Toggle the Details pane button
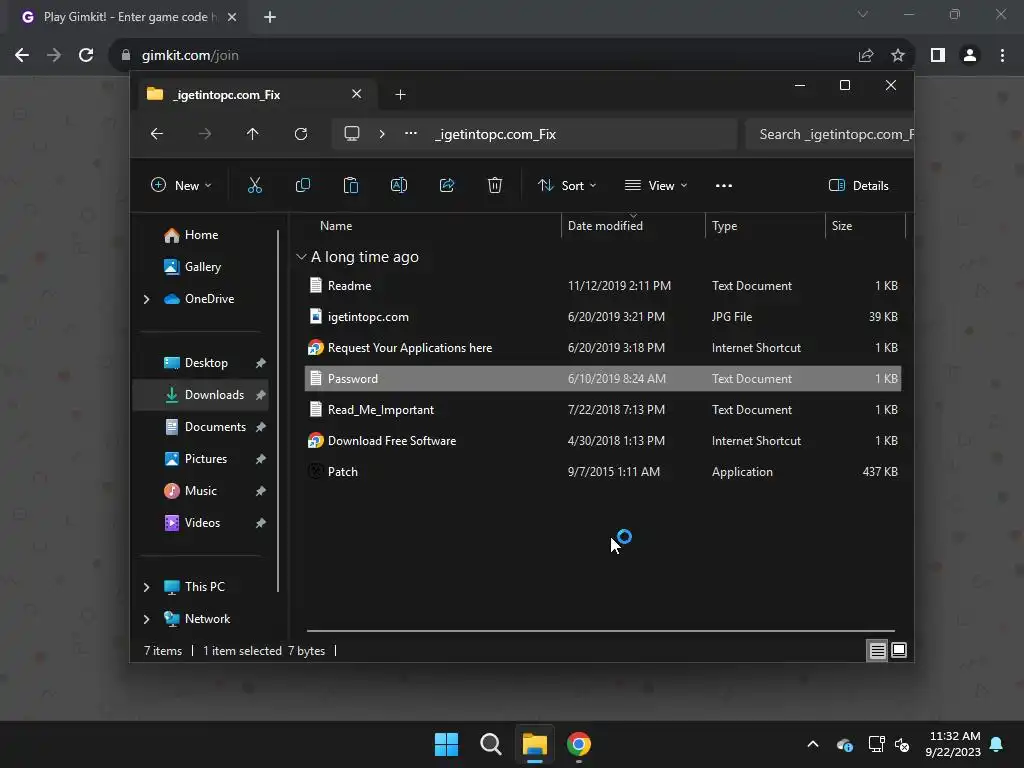 point(859,185)
